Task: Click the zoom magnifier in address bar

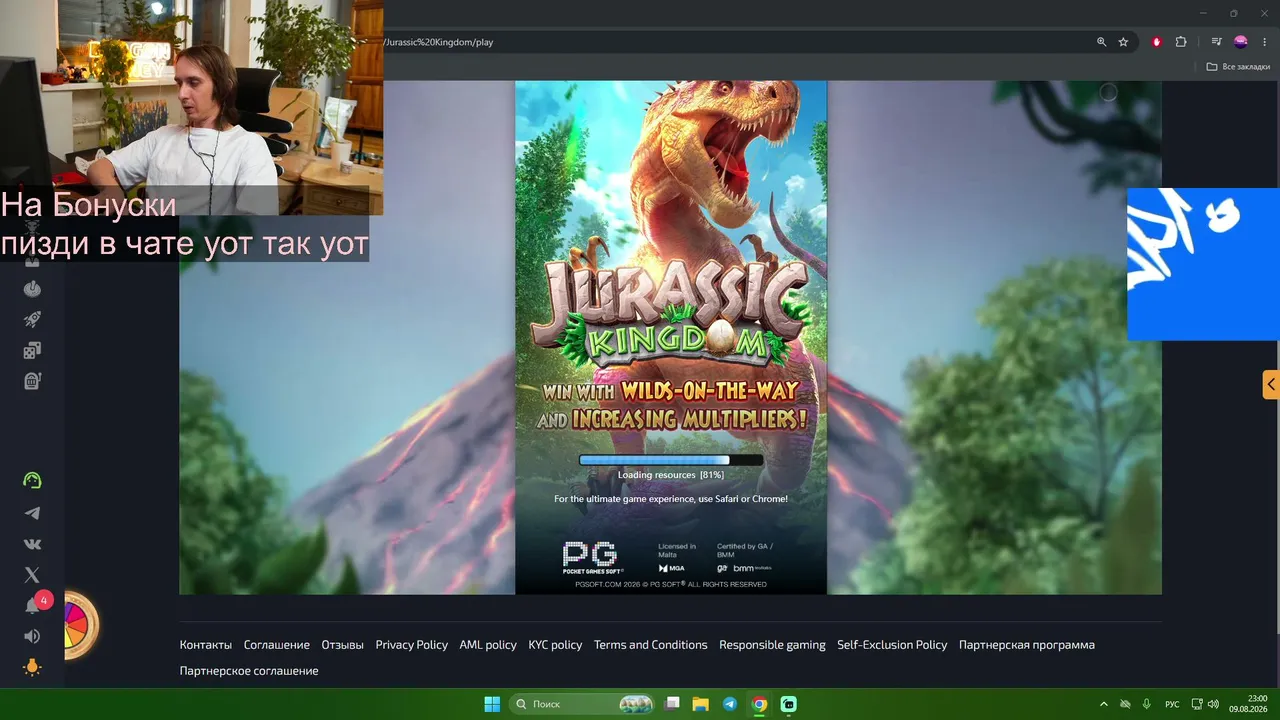Action: pos(1101,42)
